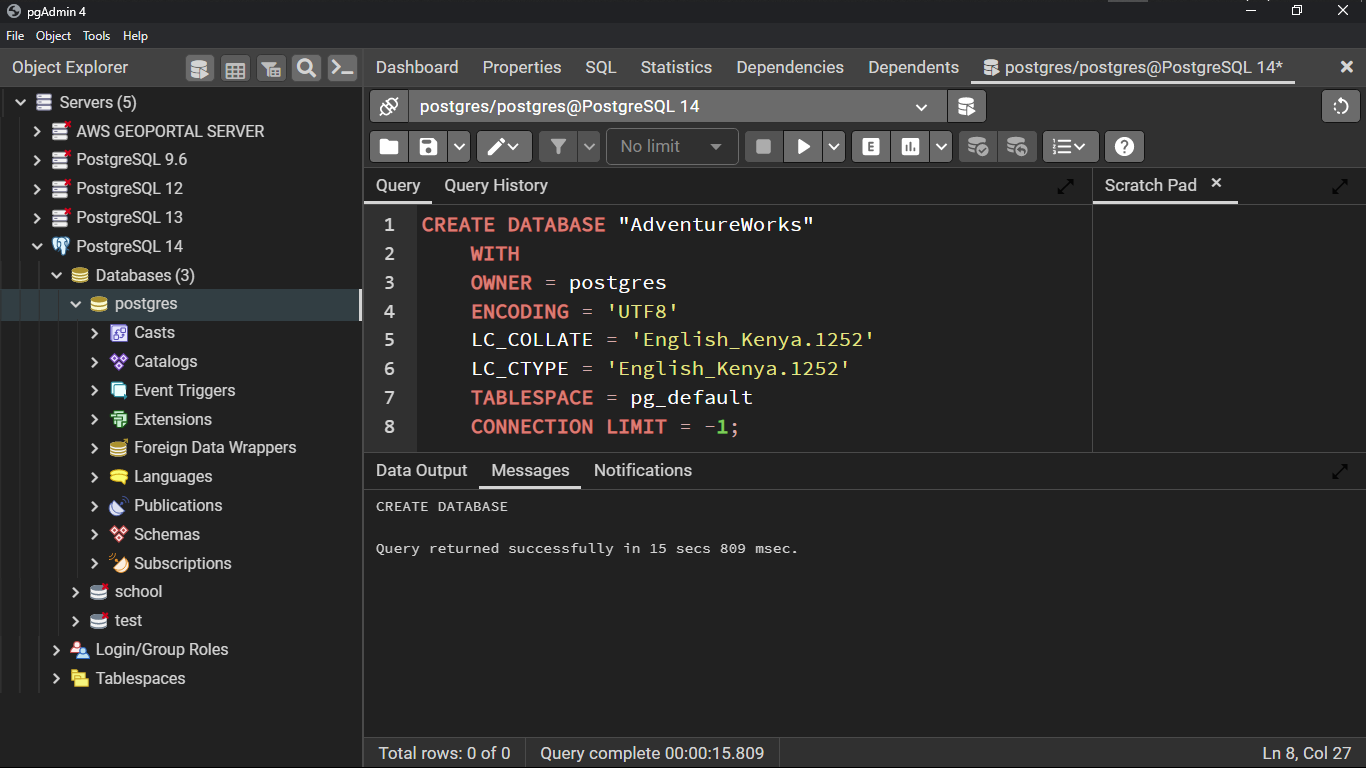Open the Execute options dropdown arrow
Screen dimensions: 1366x768
click(834, 147)
